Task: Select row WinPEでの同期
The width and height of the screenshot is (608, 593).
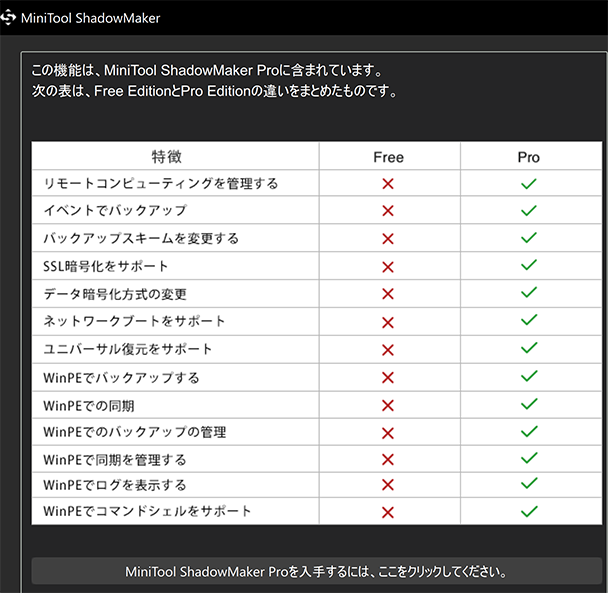Action: (x=316, y=405)
